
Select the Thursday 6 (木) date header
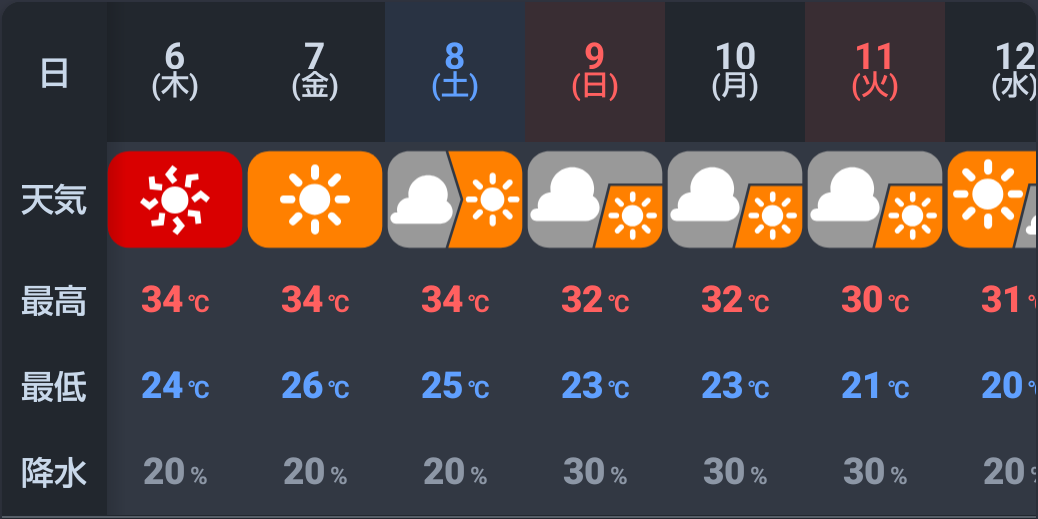coord(175,71)
